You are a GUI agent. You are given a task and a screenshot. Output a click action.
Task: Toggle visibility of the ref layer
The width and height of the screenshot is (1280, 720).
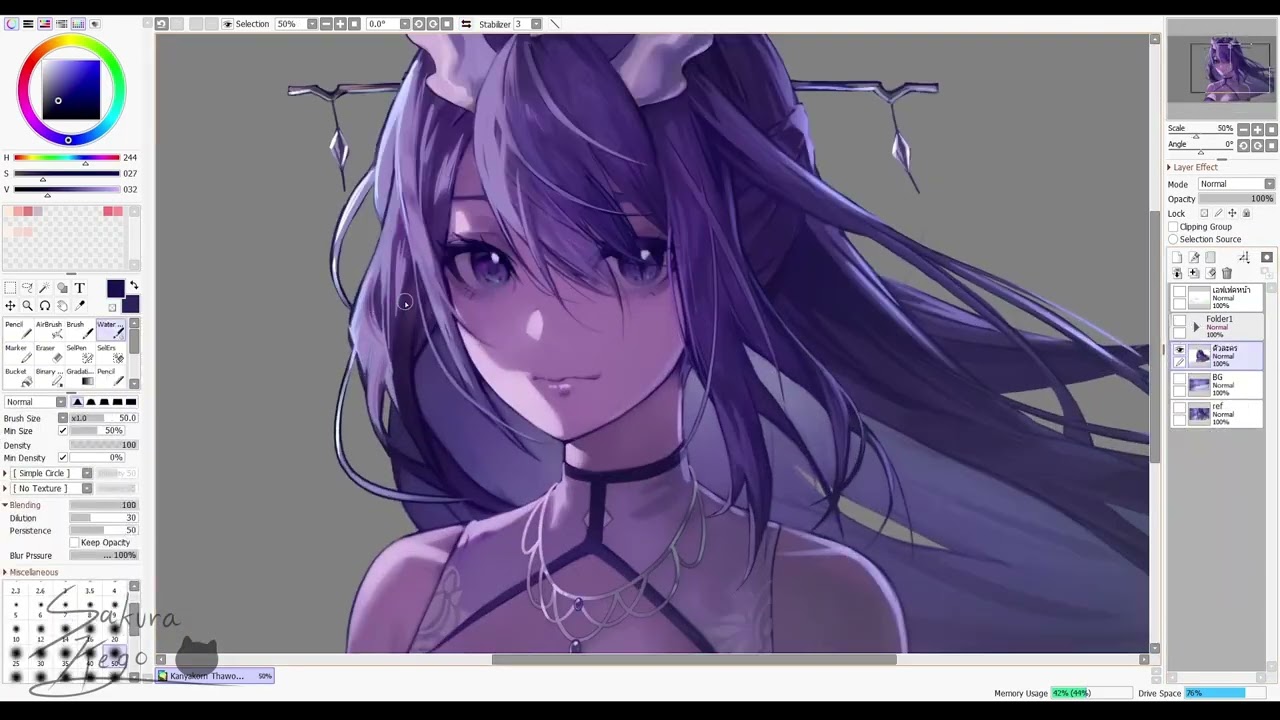[1179, 409]
